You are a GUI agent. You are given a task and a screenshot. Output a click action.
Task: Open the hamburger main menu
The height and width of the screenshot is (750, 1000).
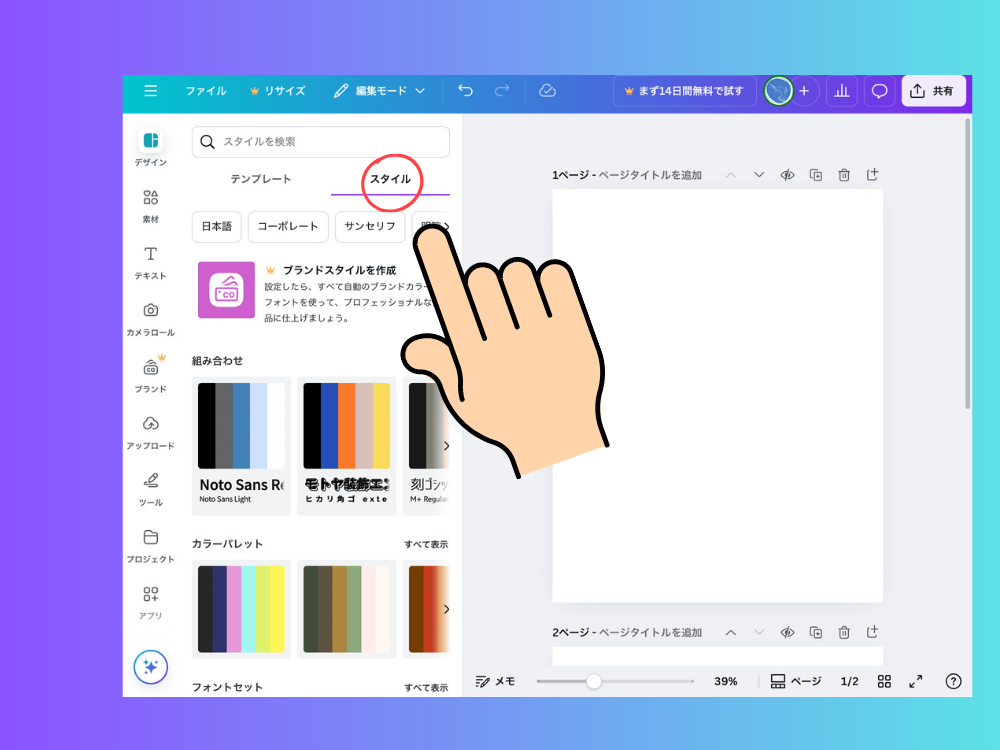tap(151, 91)
